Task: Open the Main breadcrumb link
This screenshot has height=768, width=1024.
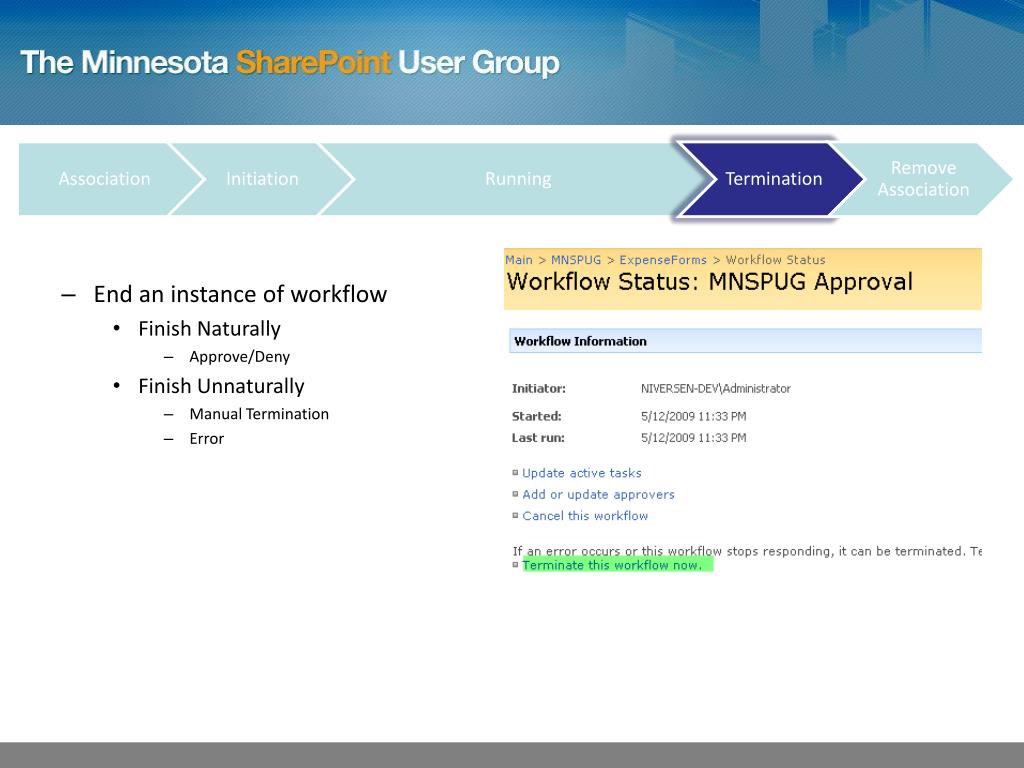Action: point(519,260)
